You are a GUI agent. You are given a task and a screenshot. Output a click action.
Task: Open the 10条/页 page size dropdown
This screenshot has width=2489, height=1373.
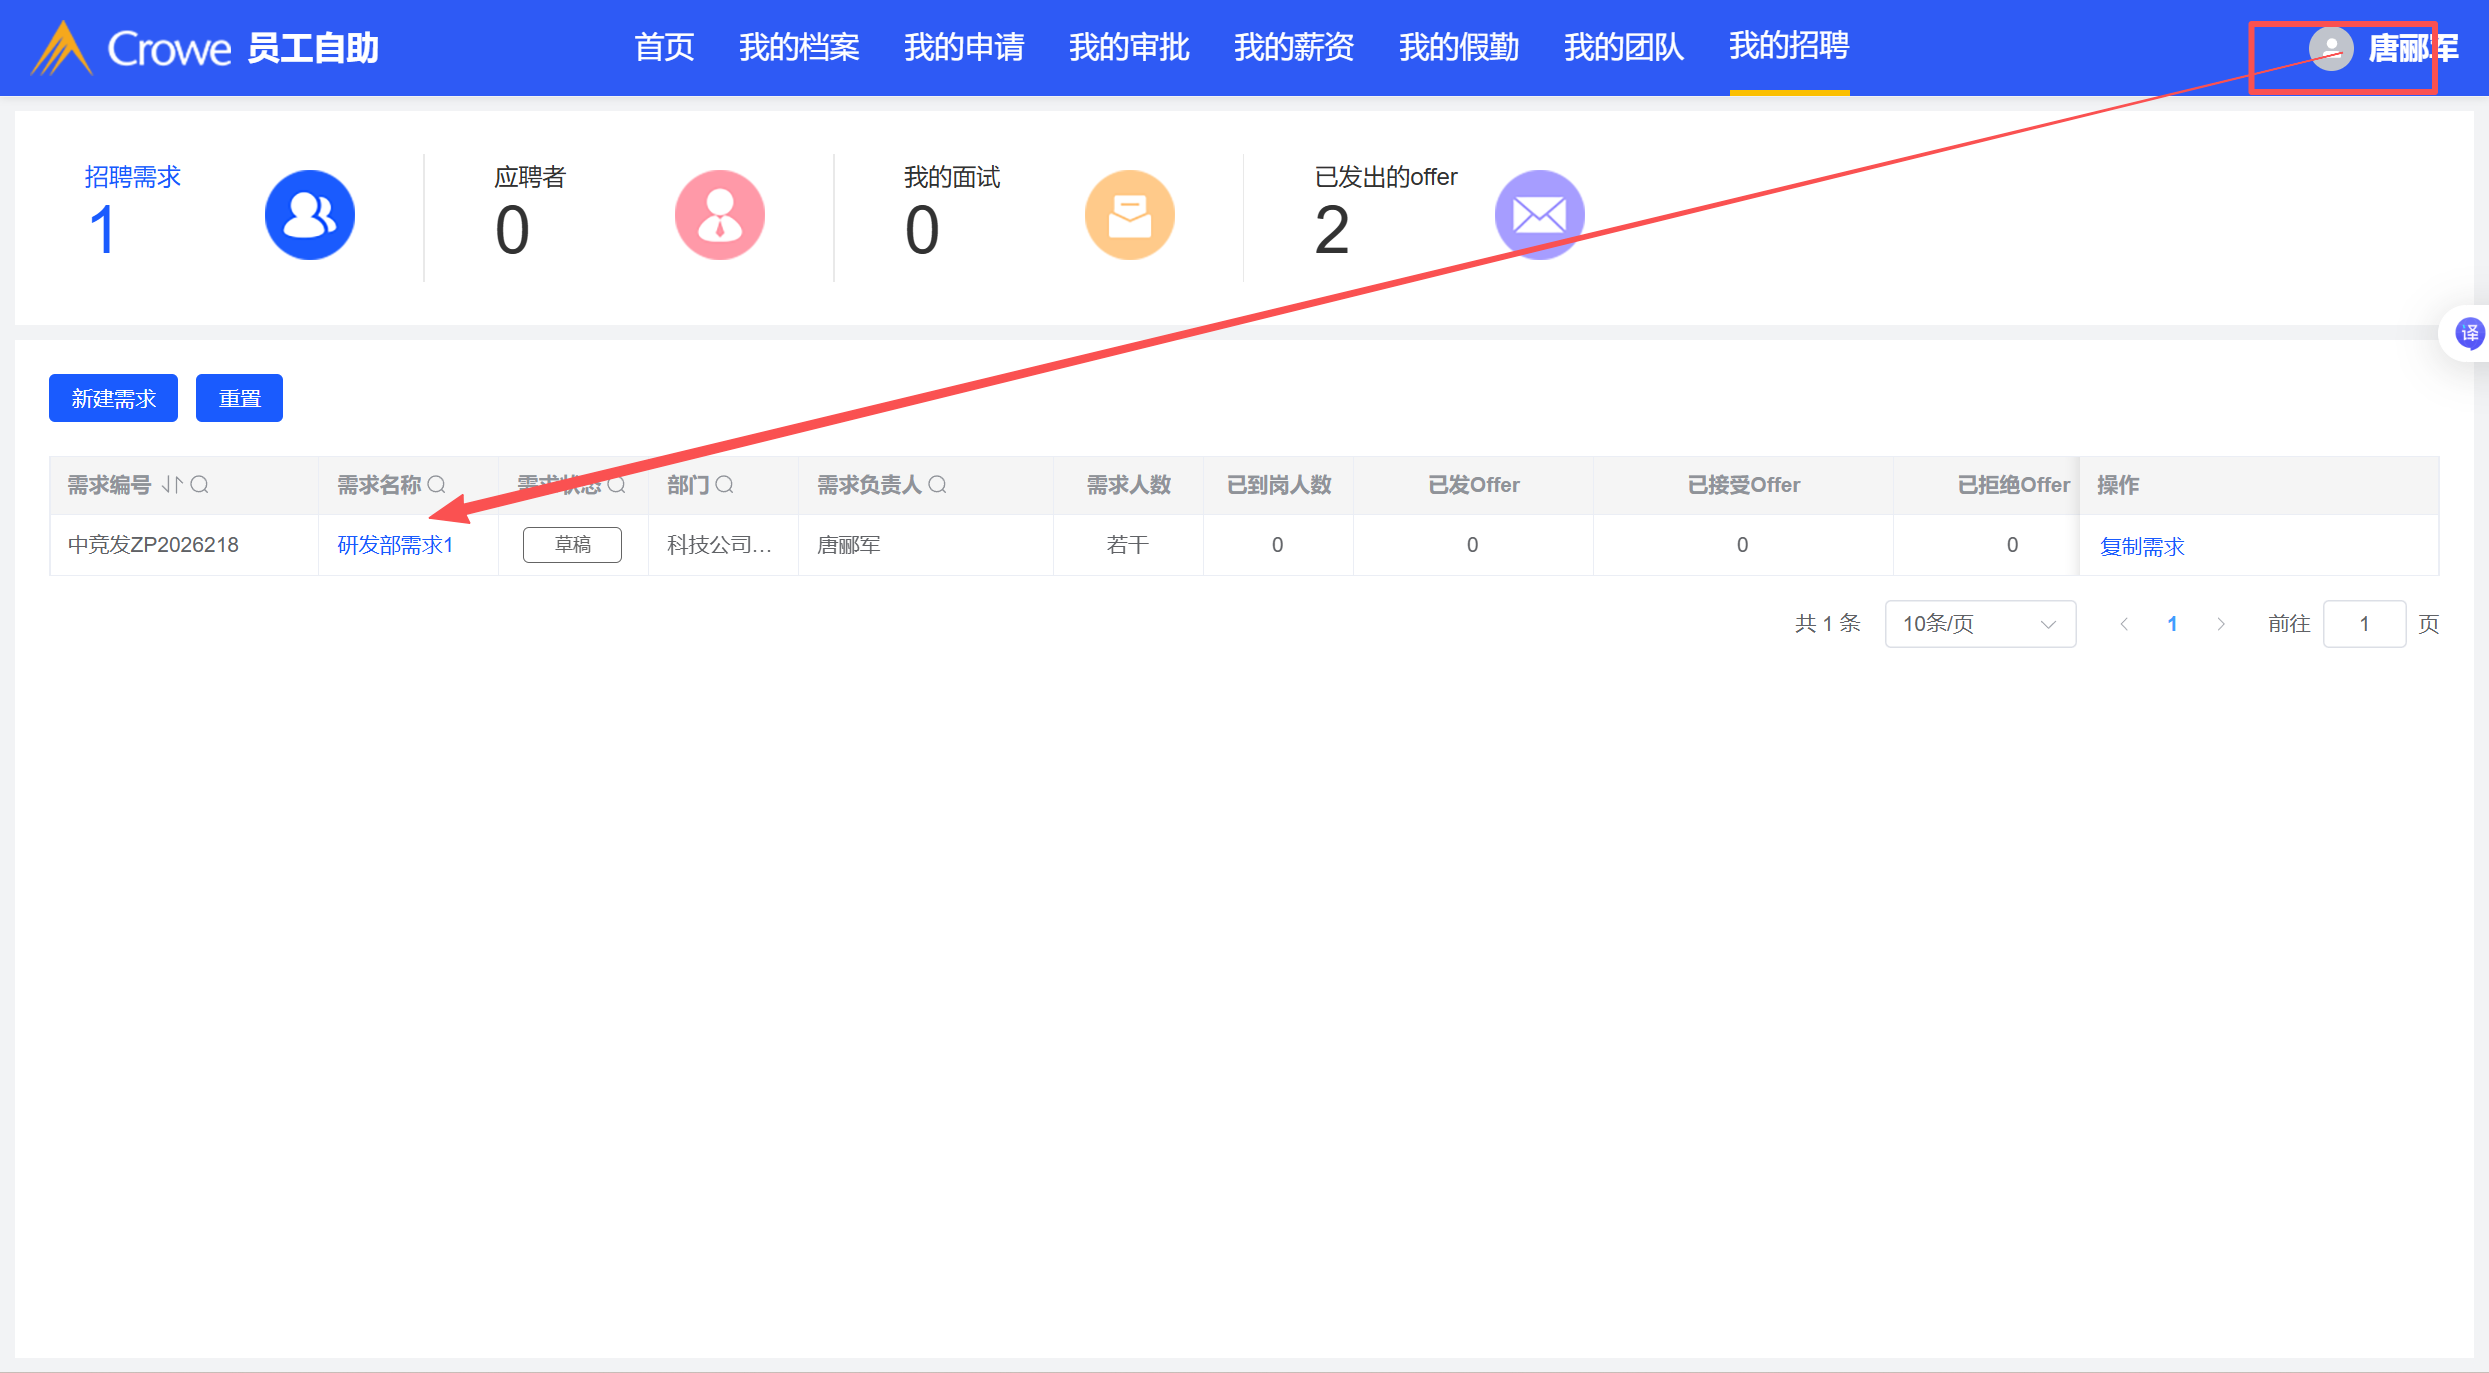pyautogui.click(x=1979, y=624)
